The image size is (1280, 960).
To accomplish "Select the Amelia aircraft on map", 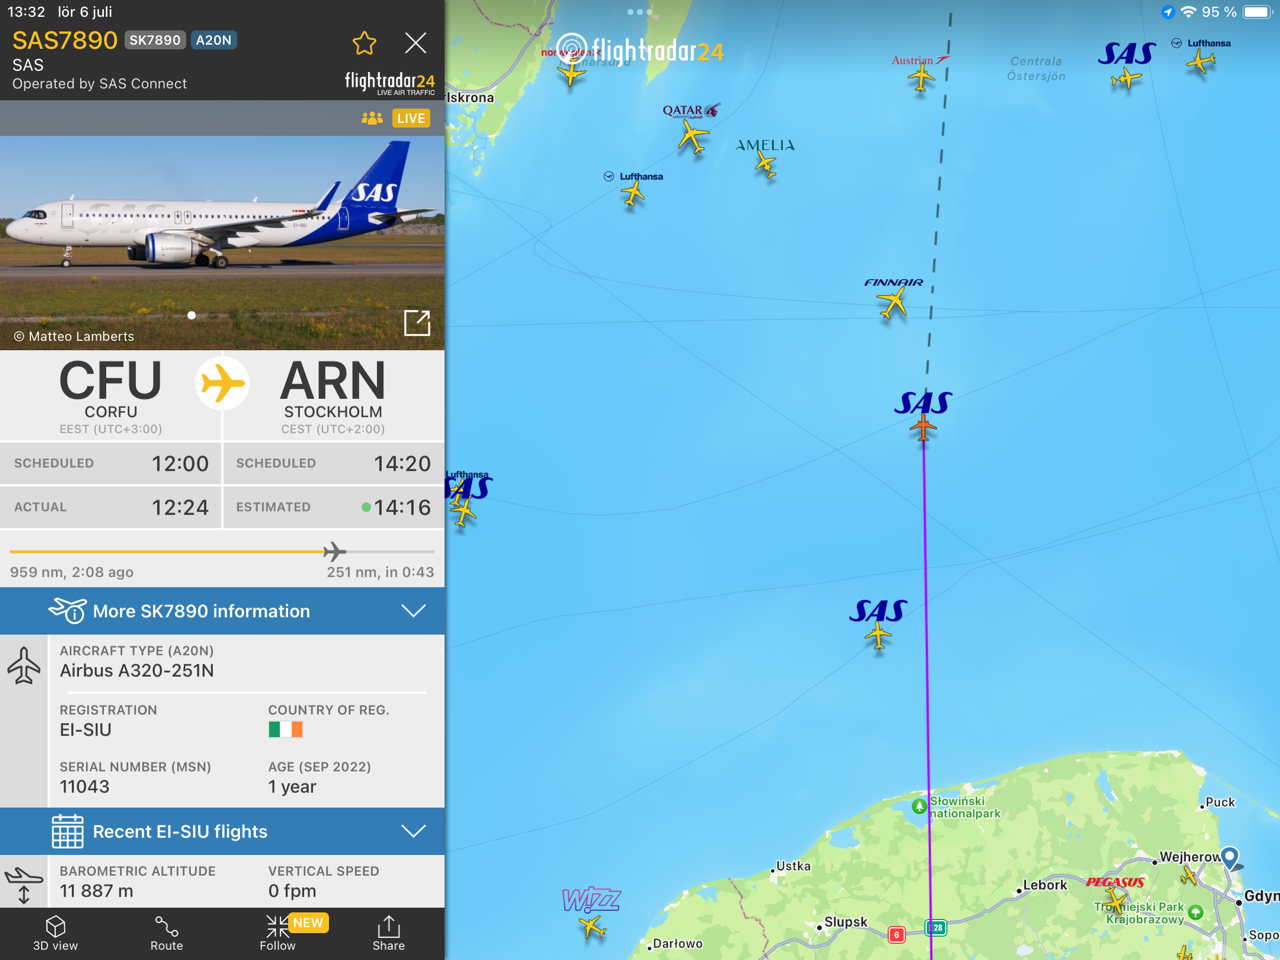I will [766, 165].
